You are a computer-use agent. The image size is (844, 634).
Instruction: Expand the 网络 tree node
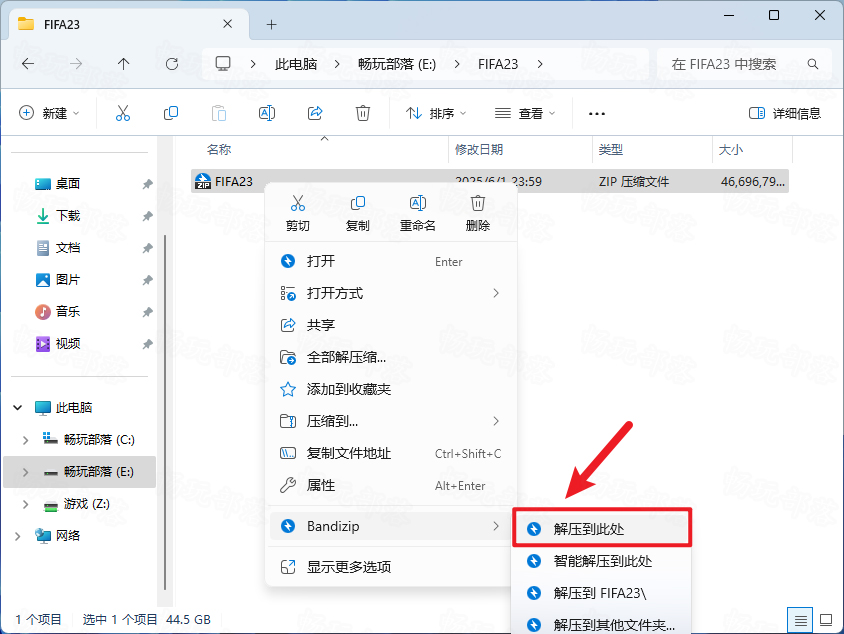[x=18, y=536]
